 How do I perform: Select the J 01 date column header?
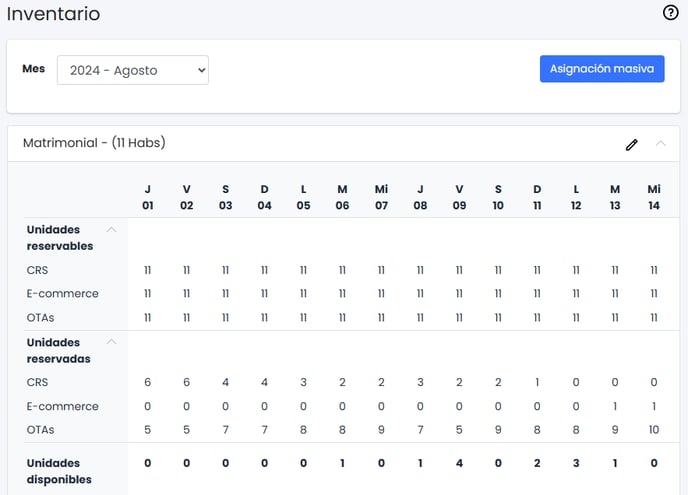coord(147,197)
